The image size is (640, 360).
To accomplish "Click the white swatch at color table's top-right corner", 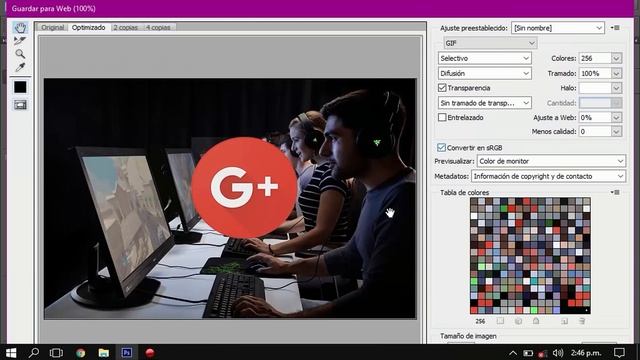I will pos(587,209).
